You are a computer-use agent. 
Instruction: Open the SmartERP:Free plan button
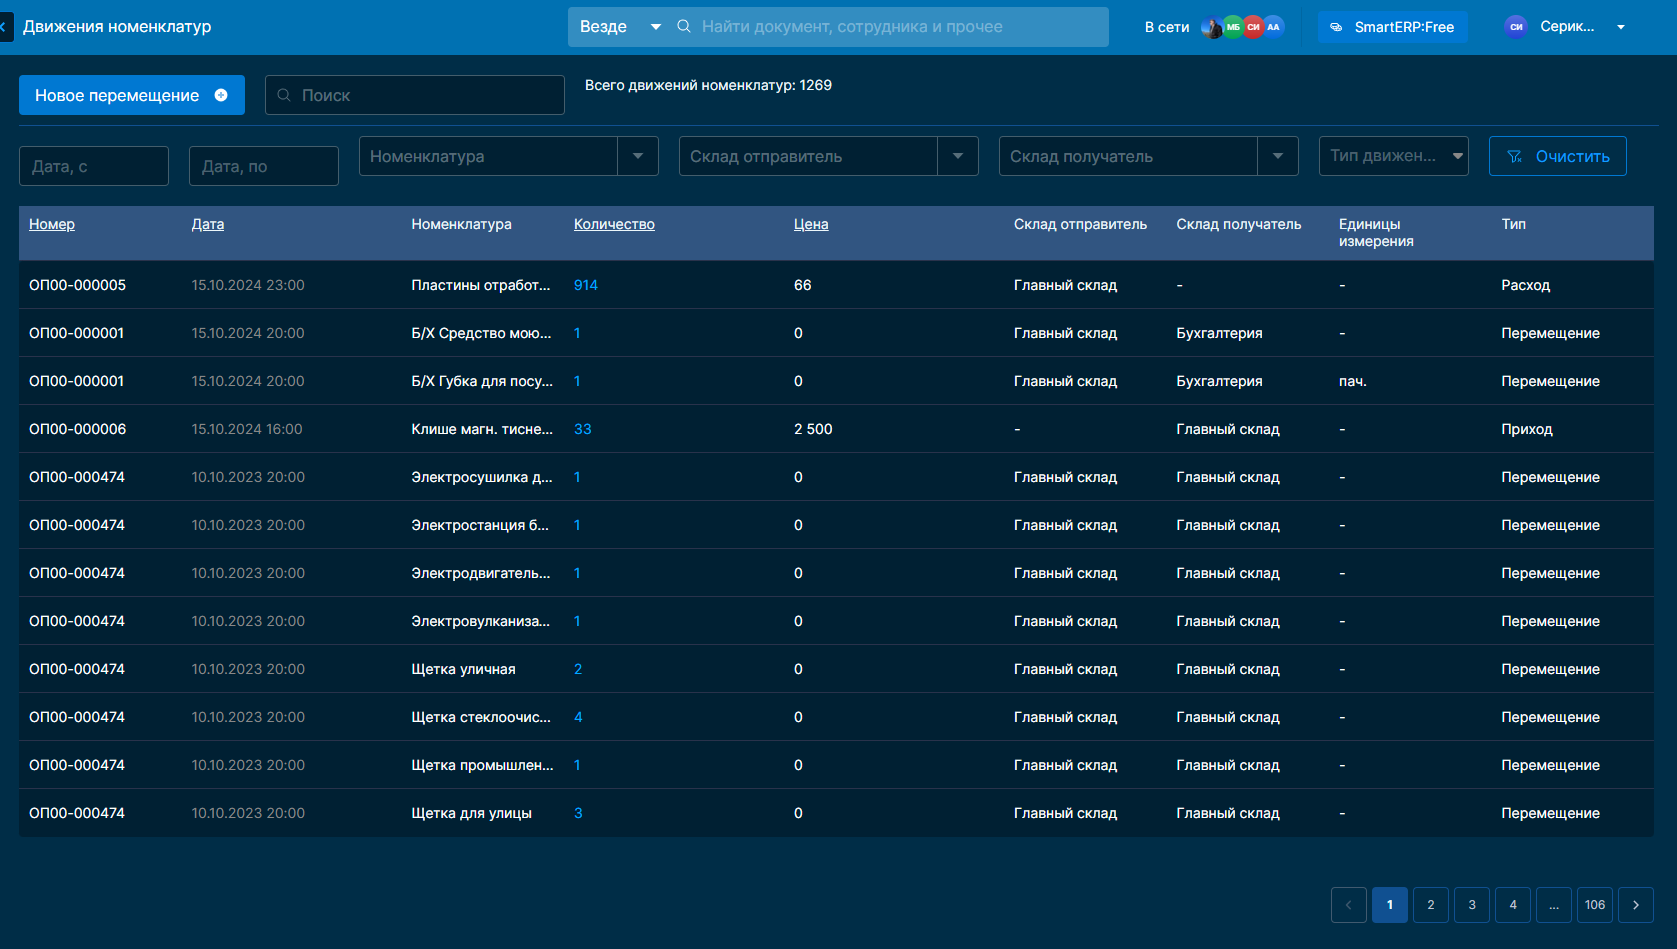1392,27
